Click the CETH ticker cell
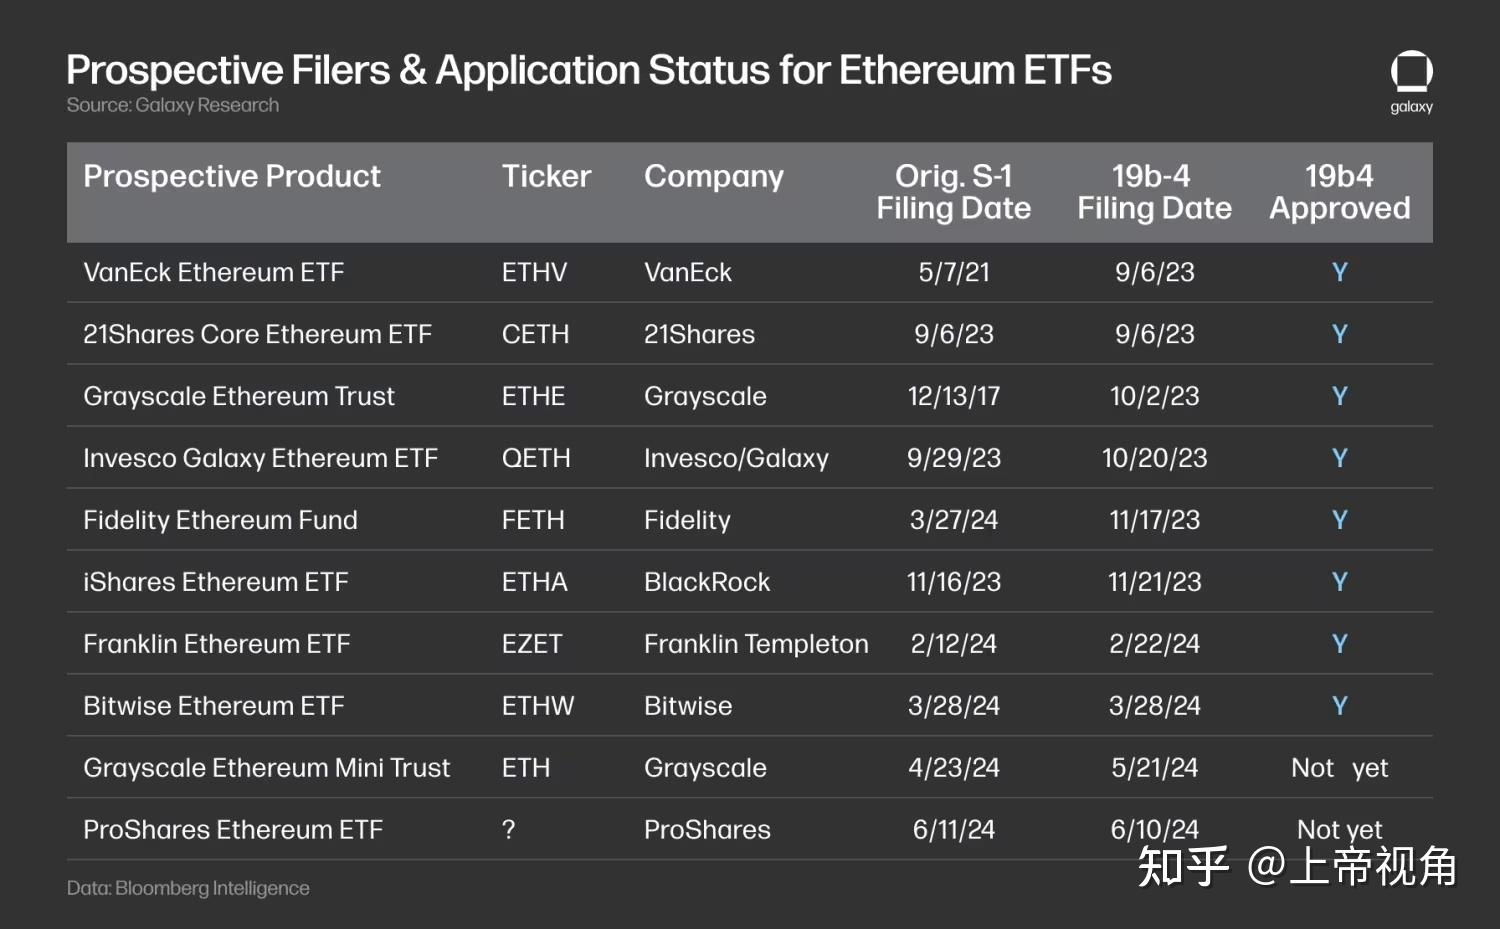1500x929 pixels. (x=535, y=334)
